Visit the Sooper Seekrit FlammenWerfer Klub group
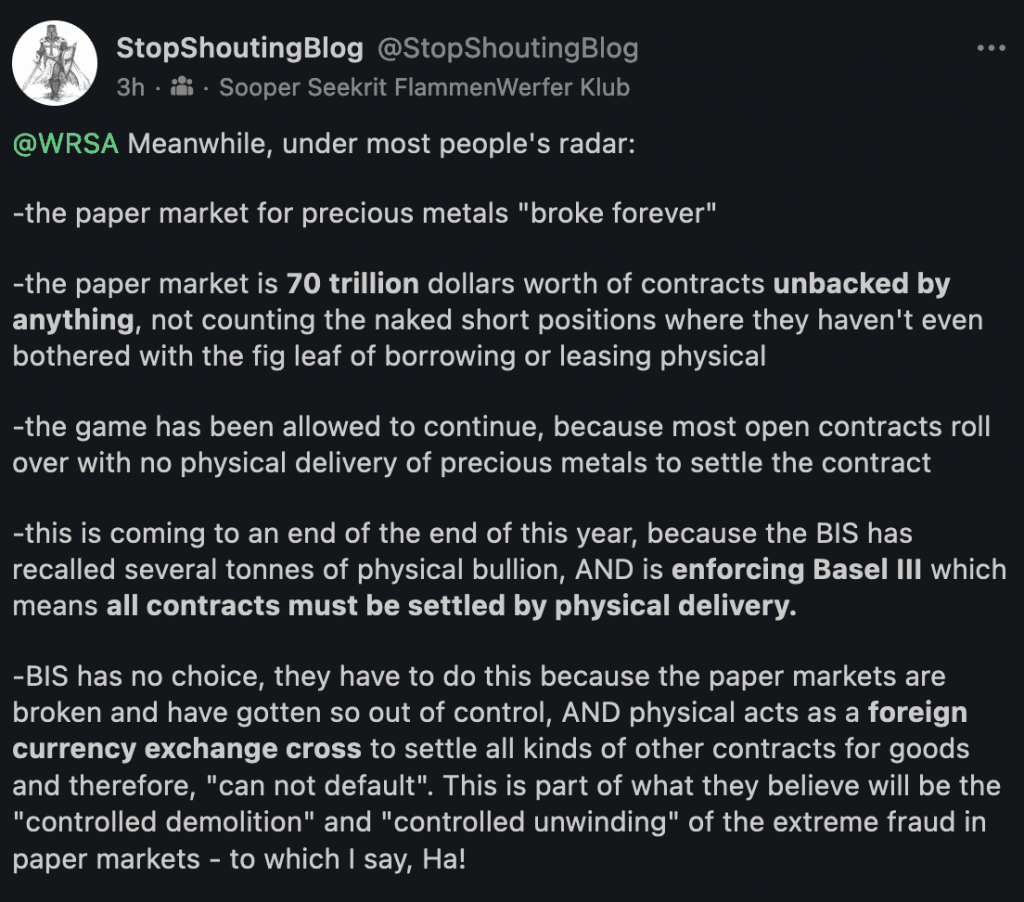The image size is (1024, 902). 424,87
